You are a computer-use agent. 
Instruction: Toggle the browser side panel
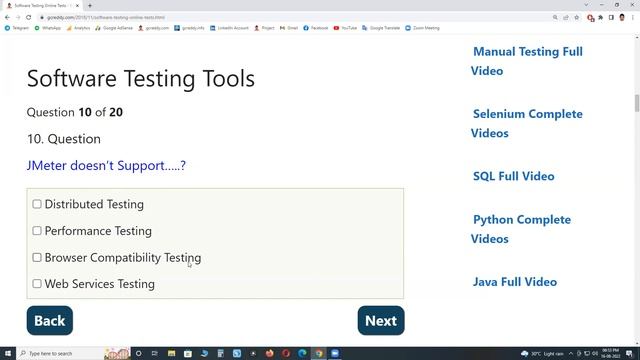click(x=611, y=18)
